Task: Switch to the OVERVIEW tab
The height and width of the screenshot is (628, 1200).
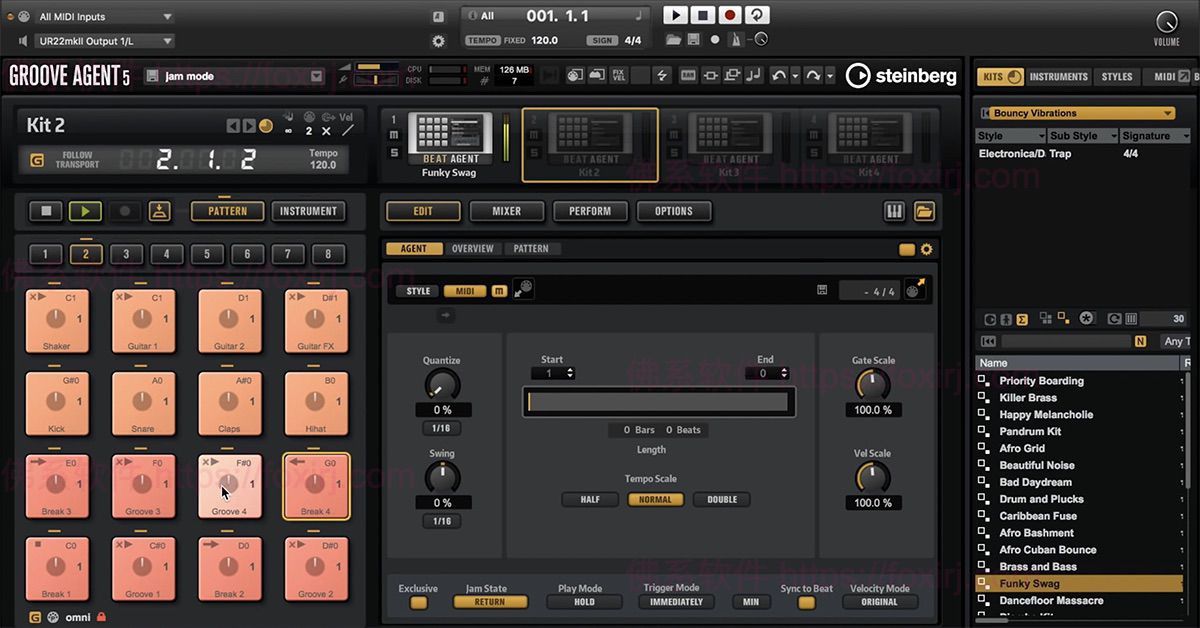Action: click(473, 248)
